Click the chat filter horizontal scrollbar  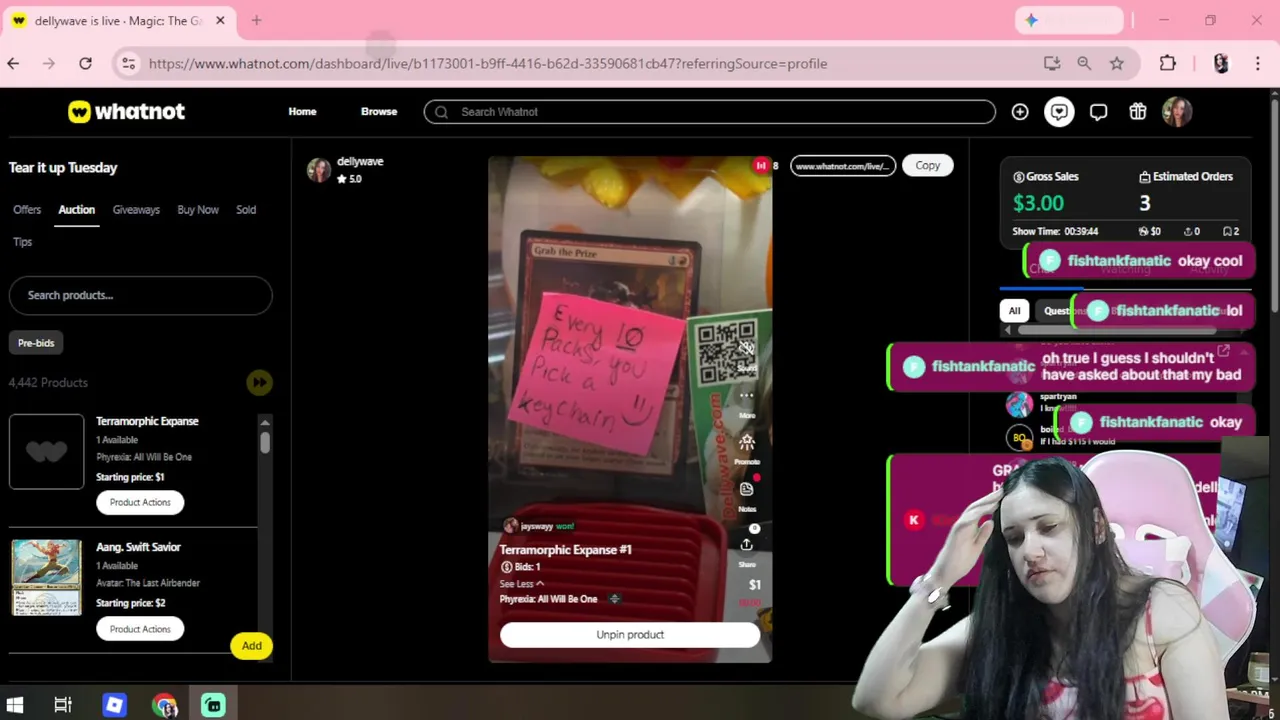[x=1116, y=329]
